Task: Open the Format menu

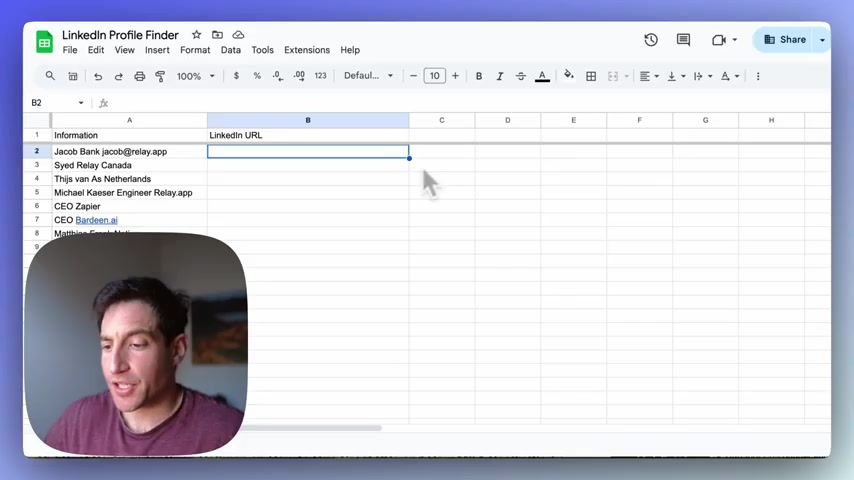Action: (x=195, y=50)
